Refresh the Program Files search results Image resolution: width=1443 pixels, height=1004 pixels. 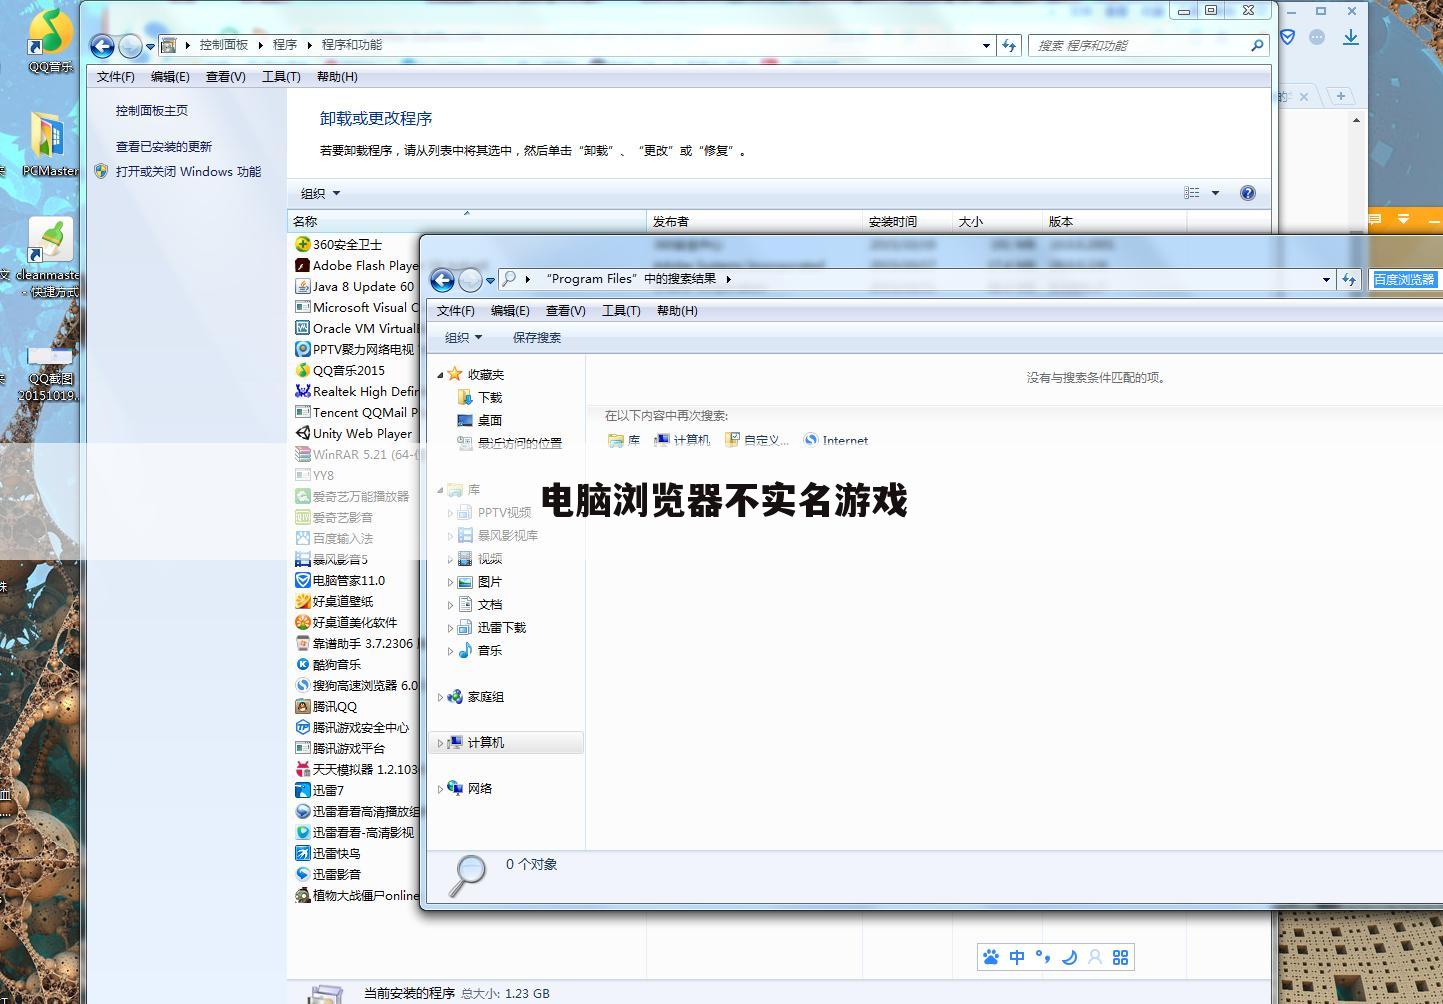tap(1349, 280)
